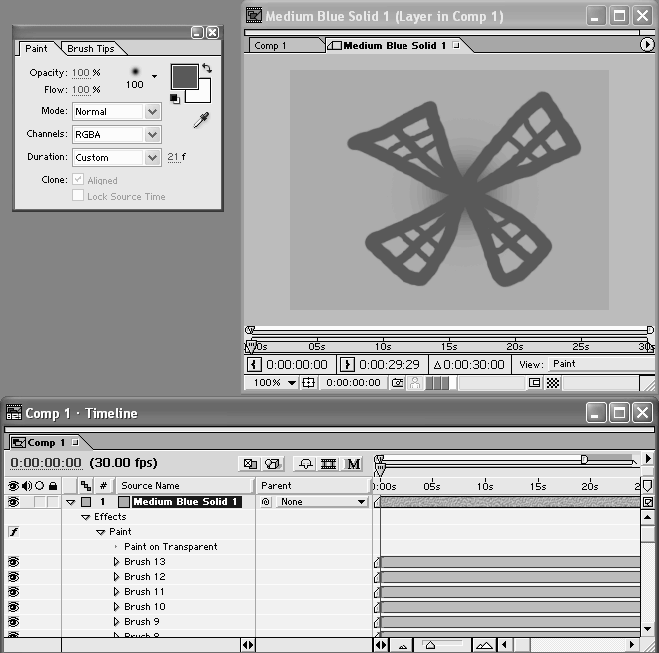Open the Channels dropdown showing RGBA
659x653 pixels.
pyautogui.click(x=116, y=134)
